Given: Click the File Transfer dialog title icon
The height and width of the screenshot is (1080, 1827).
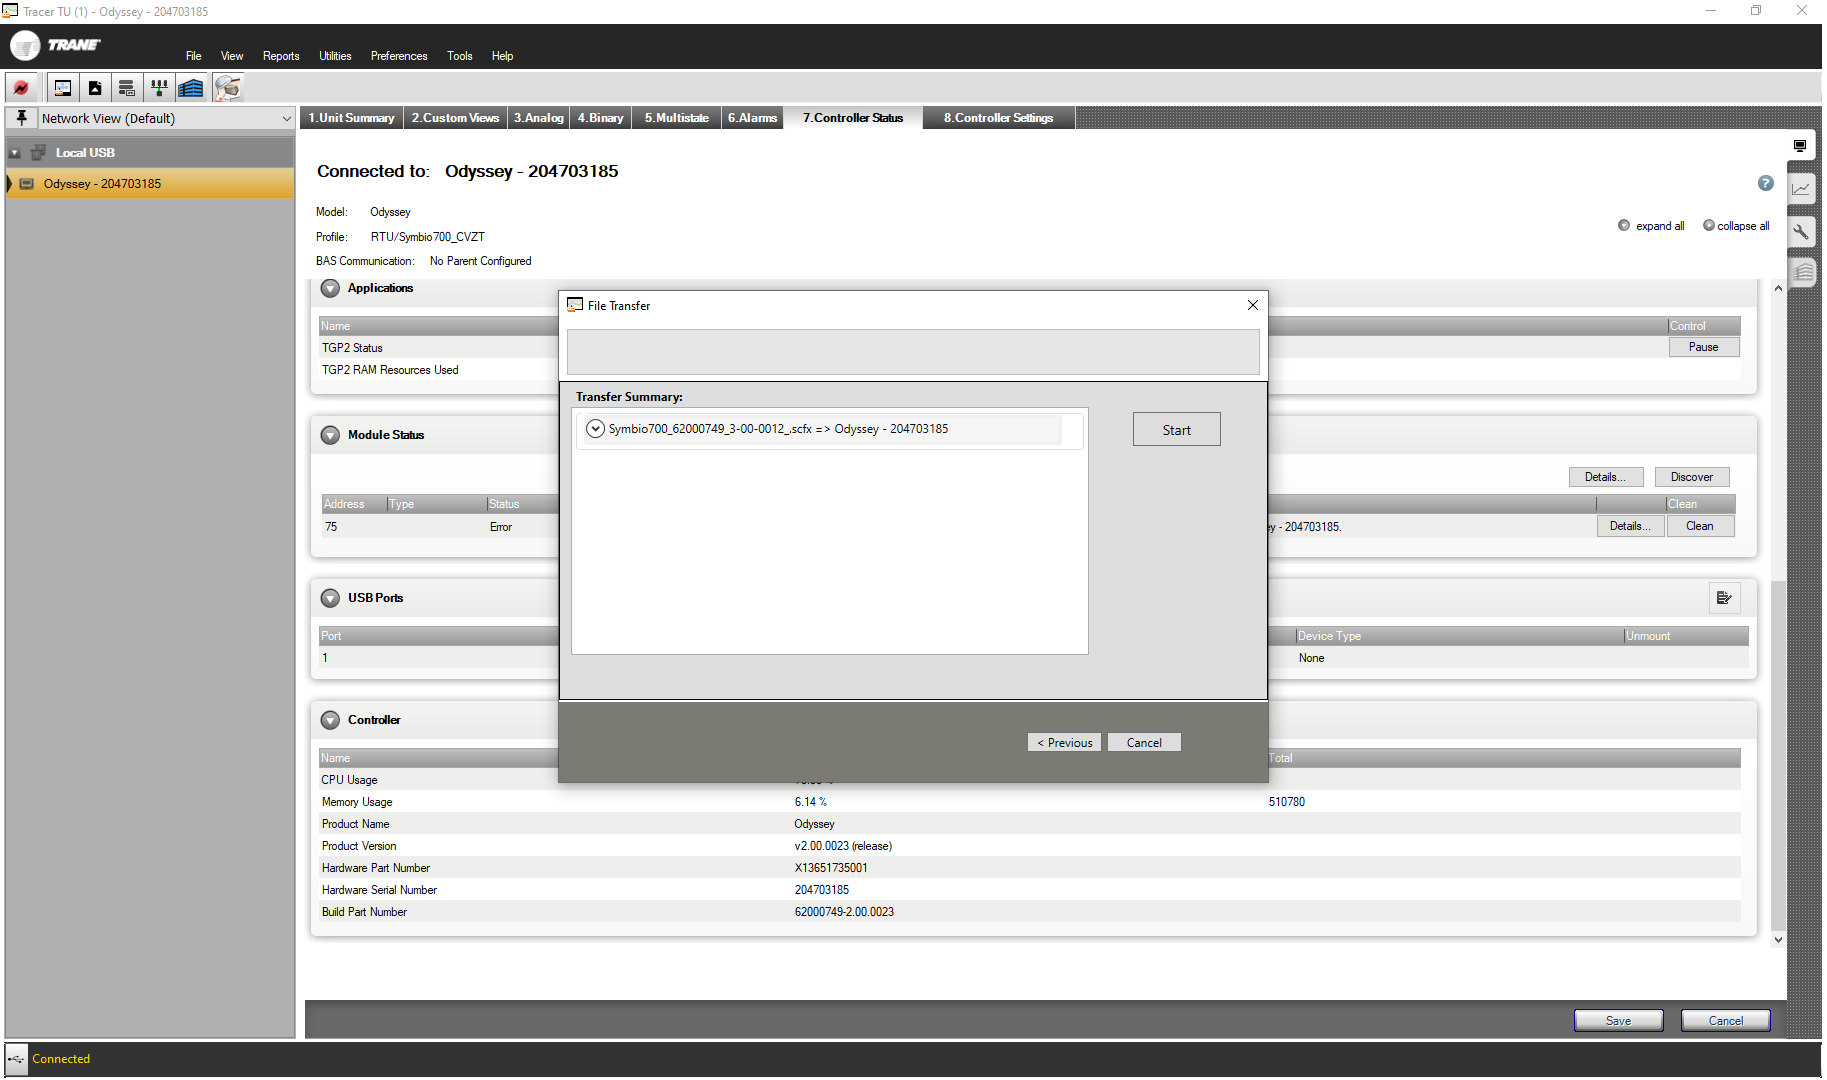Looking at the screenshot, I should tap(575, 305).
